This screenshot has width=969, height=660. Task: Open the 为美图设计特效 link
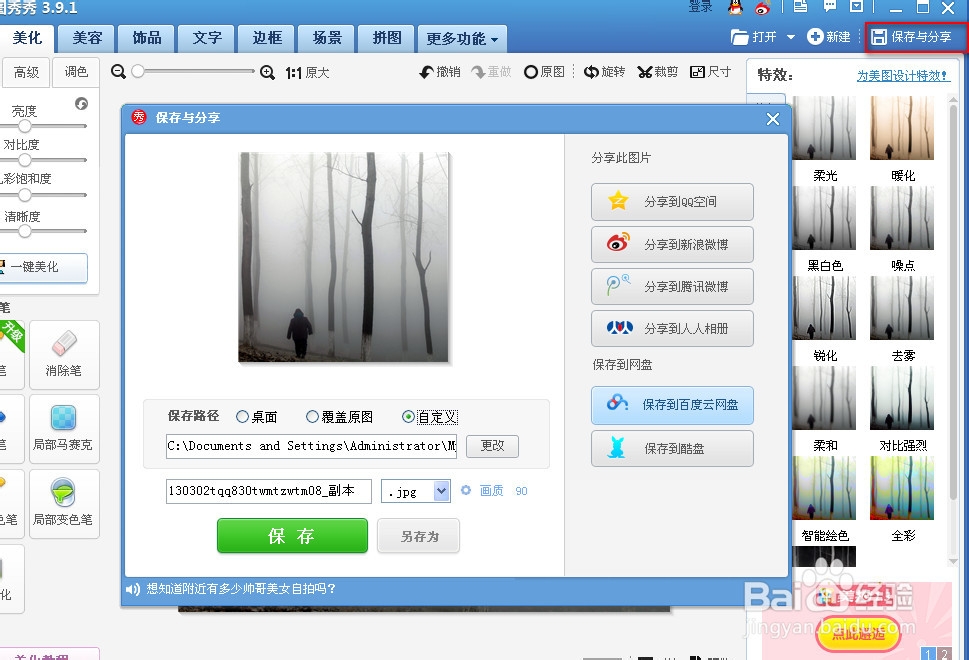pyautogui.click(x=903, y=75)
